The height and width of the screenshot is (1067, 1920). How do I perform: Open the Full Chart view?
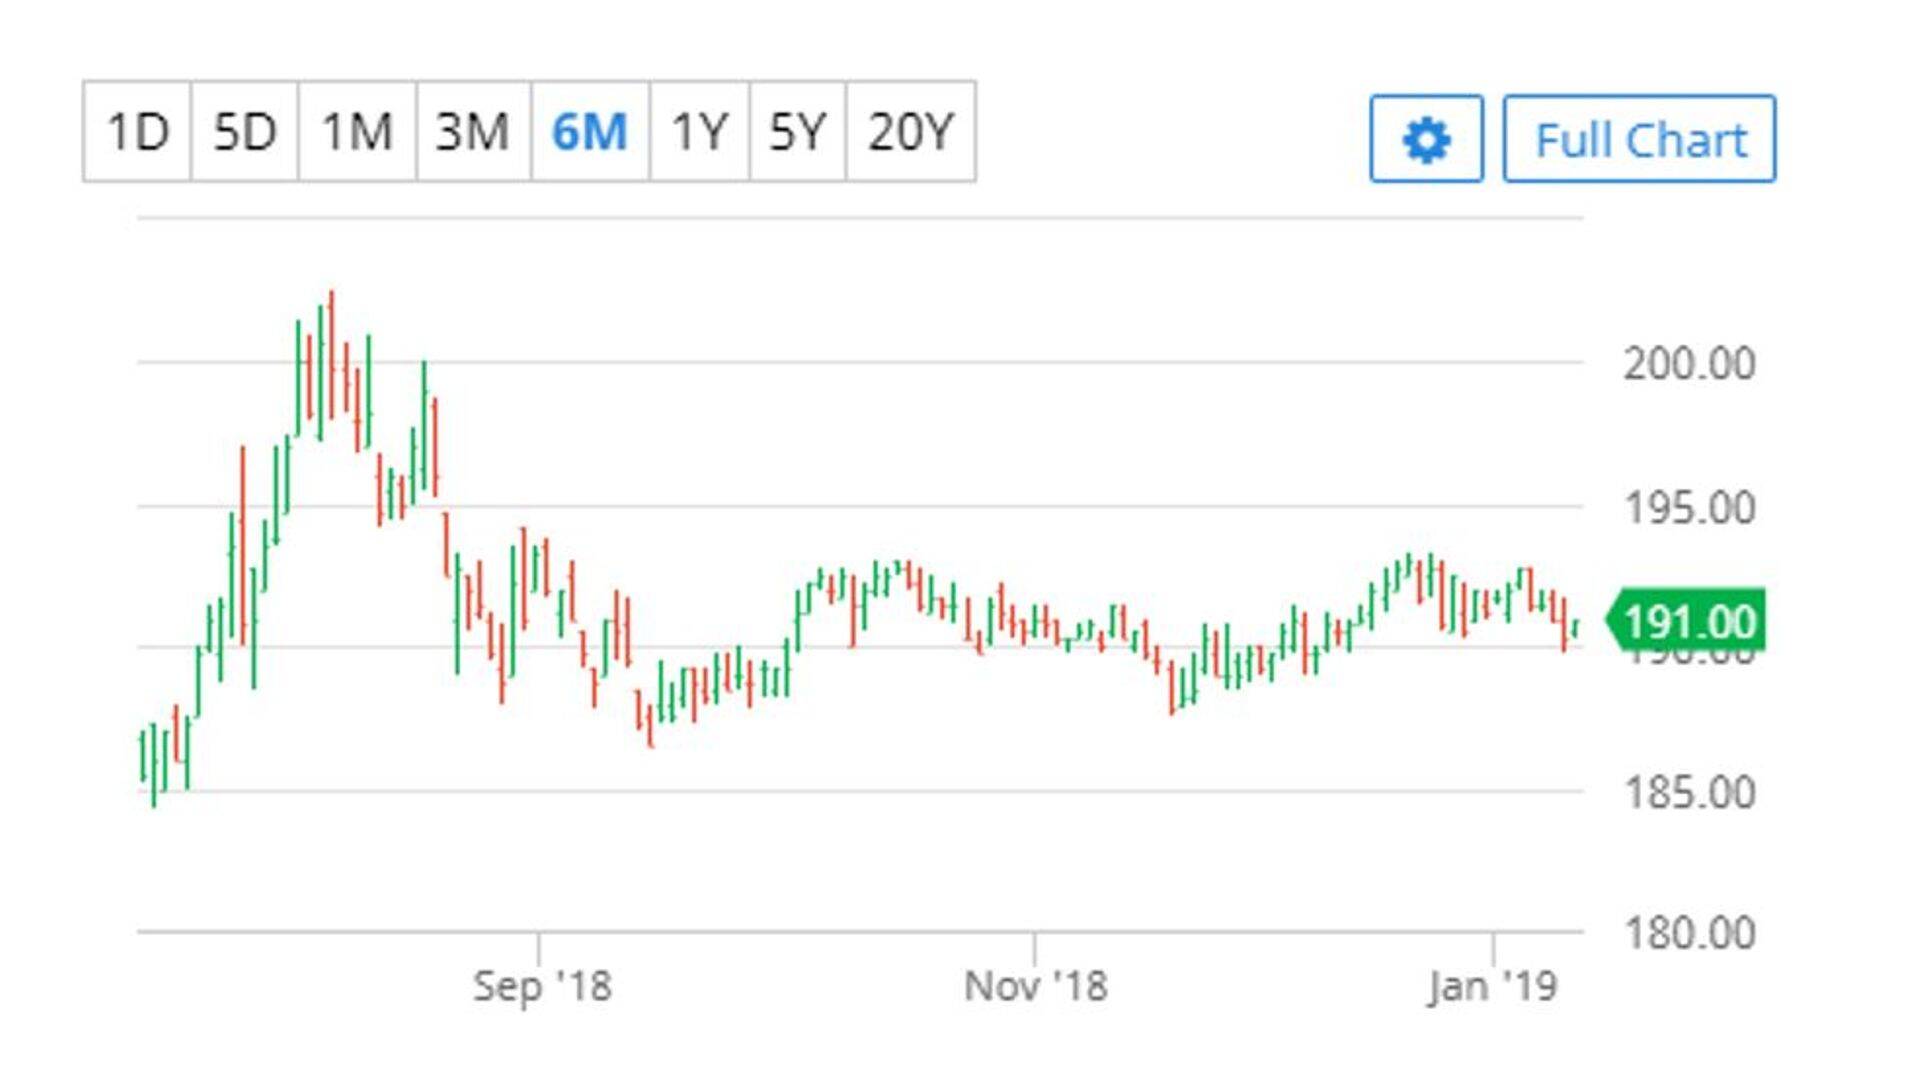(1639, 139)
